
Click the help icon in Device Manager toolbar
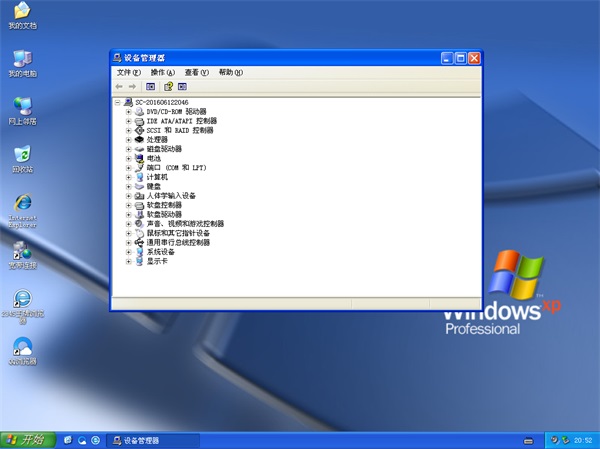click(x=170, y=87)
